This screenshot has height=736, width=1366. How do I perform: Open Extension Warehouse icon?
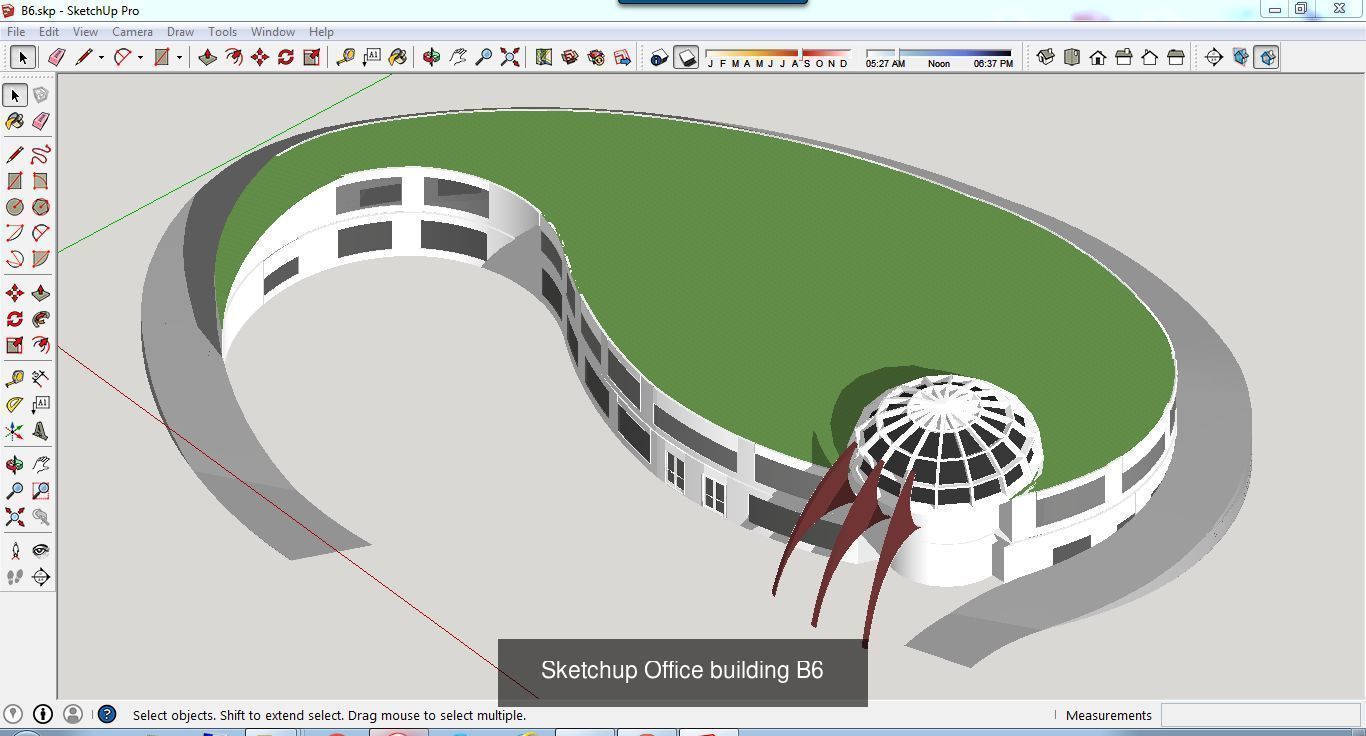(x=595, y=57)
